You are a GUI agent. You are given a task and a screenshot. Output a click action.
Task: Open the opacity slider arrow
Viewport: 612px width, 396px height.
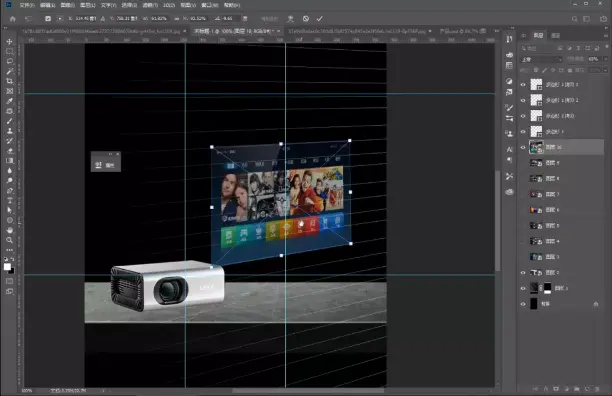pyautogui.click(x=605, y=59)
